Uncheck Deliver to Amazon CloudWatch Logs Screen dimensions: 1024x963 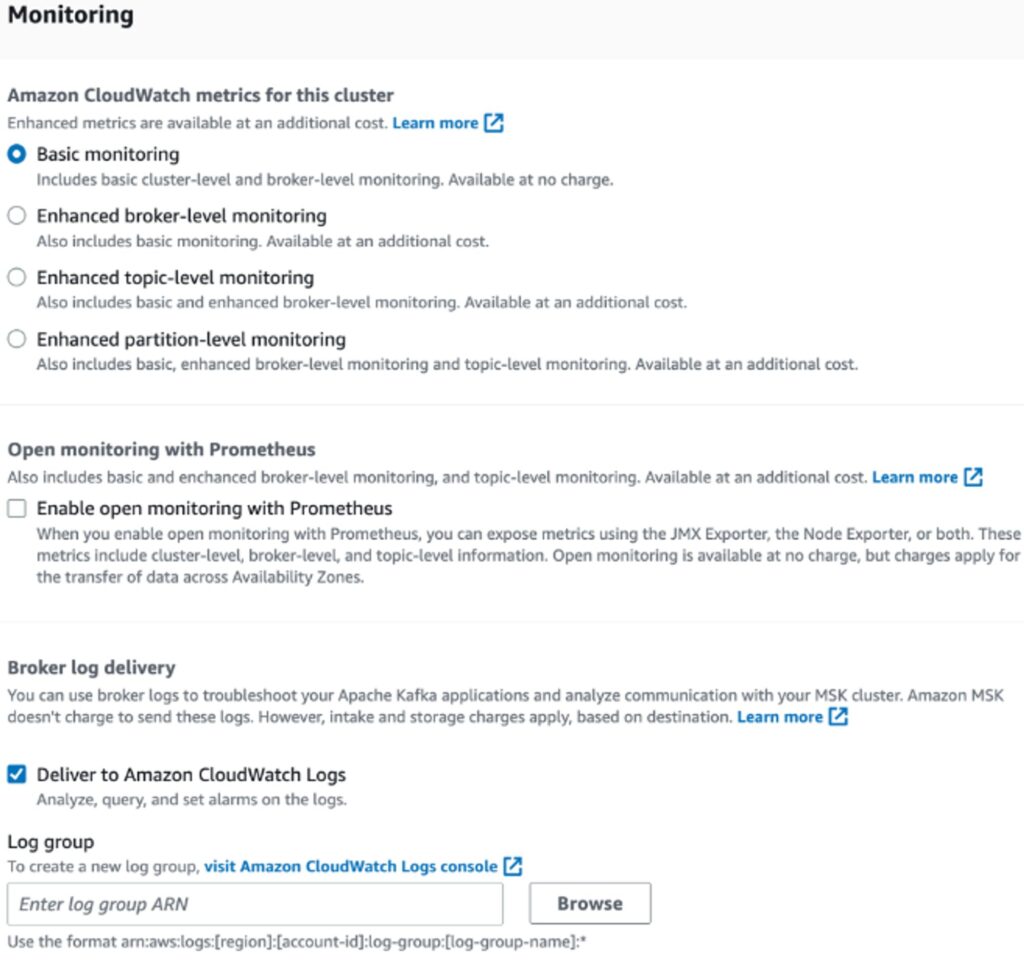pos(16,774)
